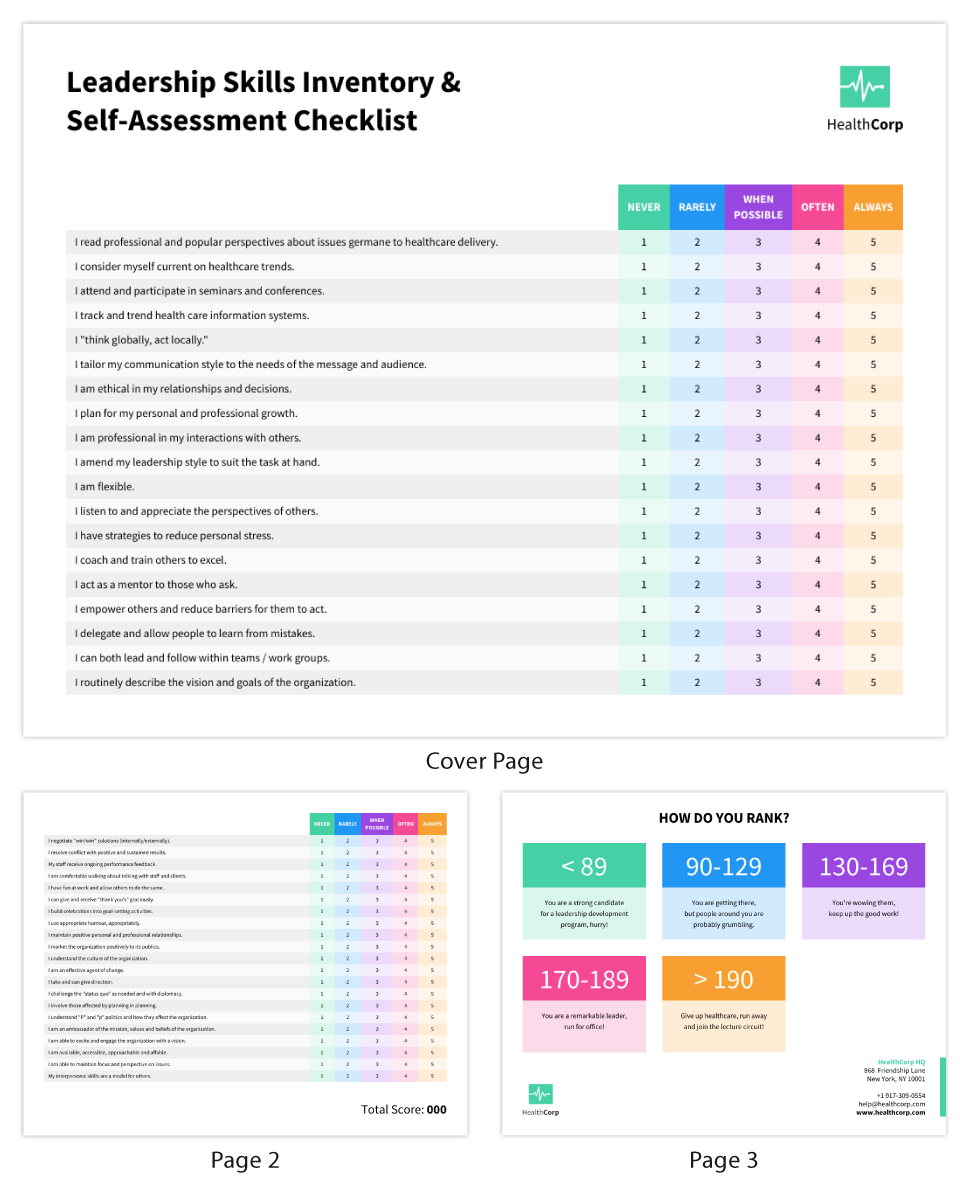This screenshot has width=960, height=1191.
Task: Open the www.healthcorp.com website link
Action: (x=890, y=1112)
